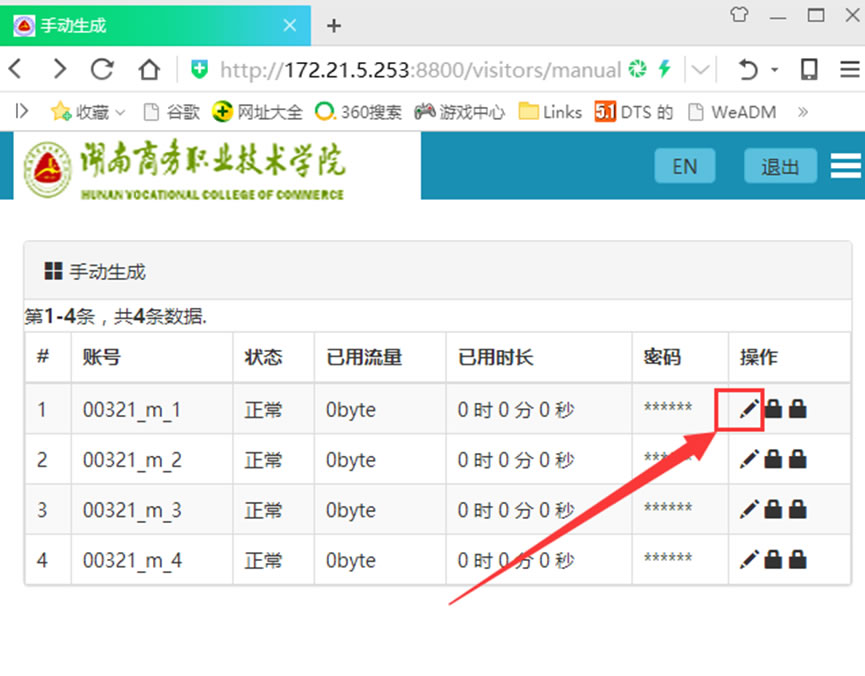The width and height of the screenshot is (865, 676).
Task: Open a new tab with plus button
Action: 334,26
